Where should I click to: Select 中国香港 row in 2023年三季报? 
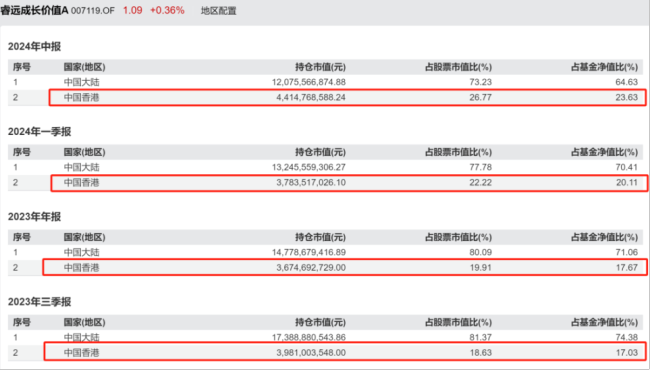click(325, 353)
